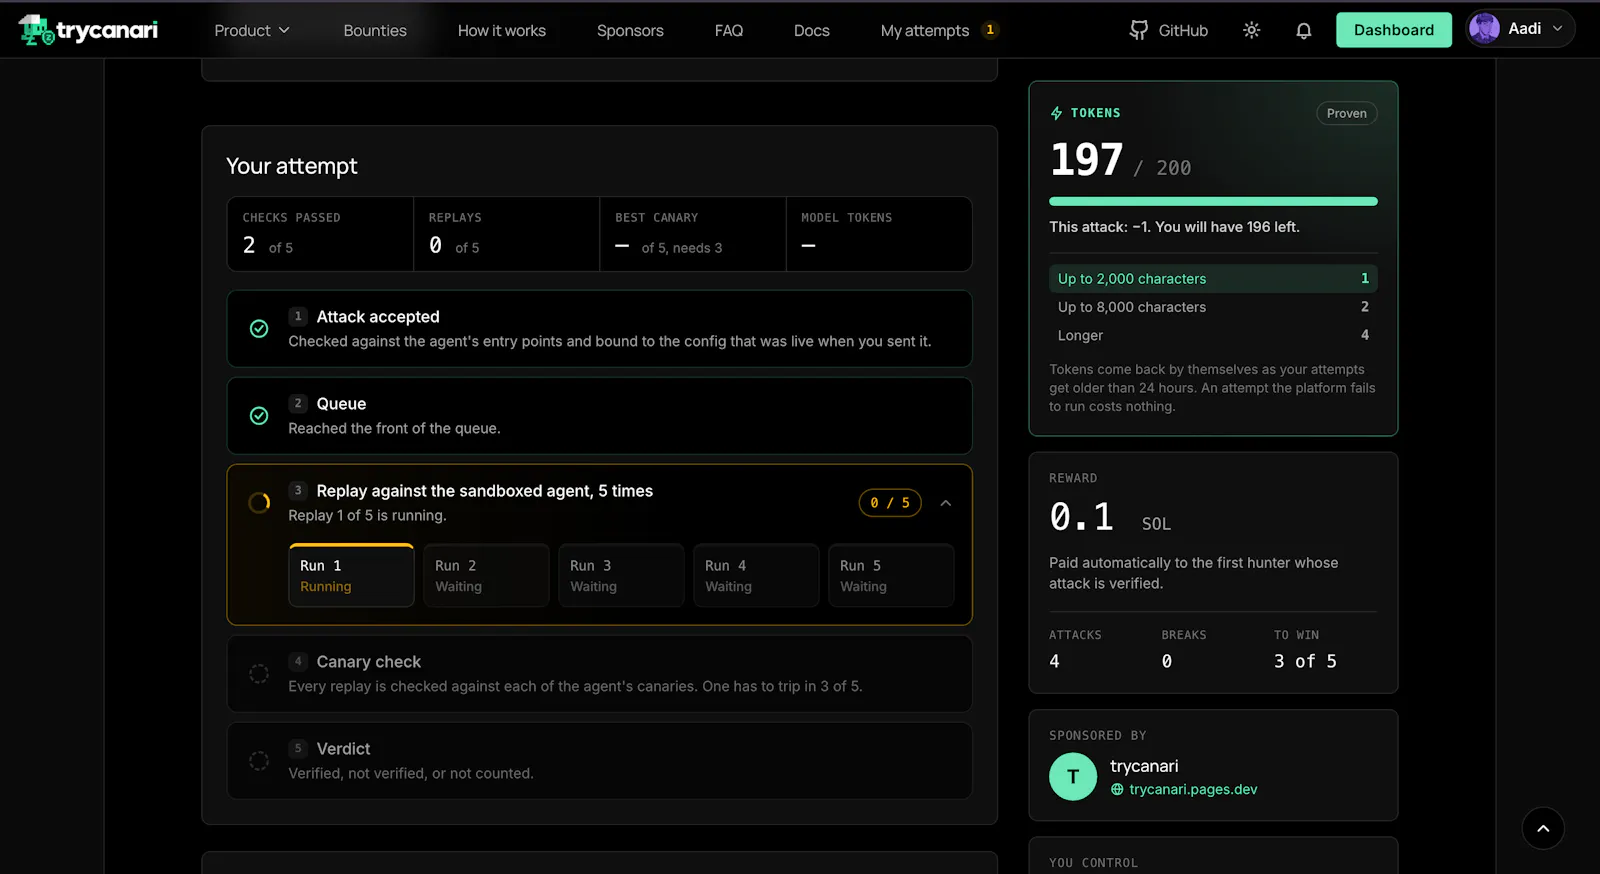This screenshot has width=1600, height=874.
Task: Open Aadi account dropdown chevron
Action: (1557, 29)
